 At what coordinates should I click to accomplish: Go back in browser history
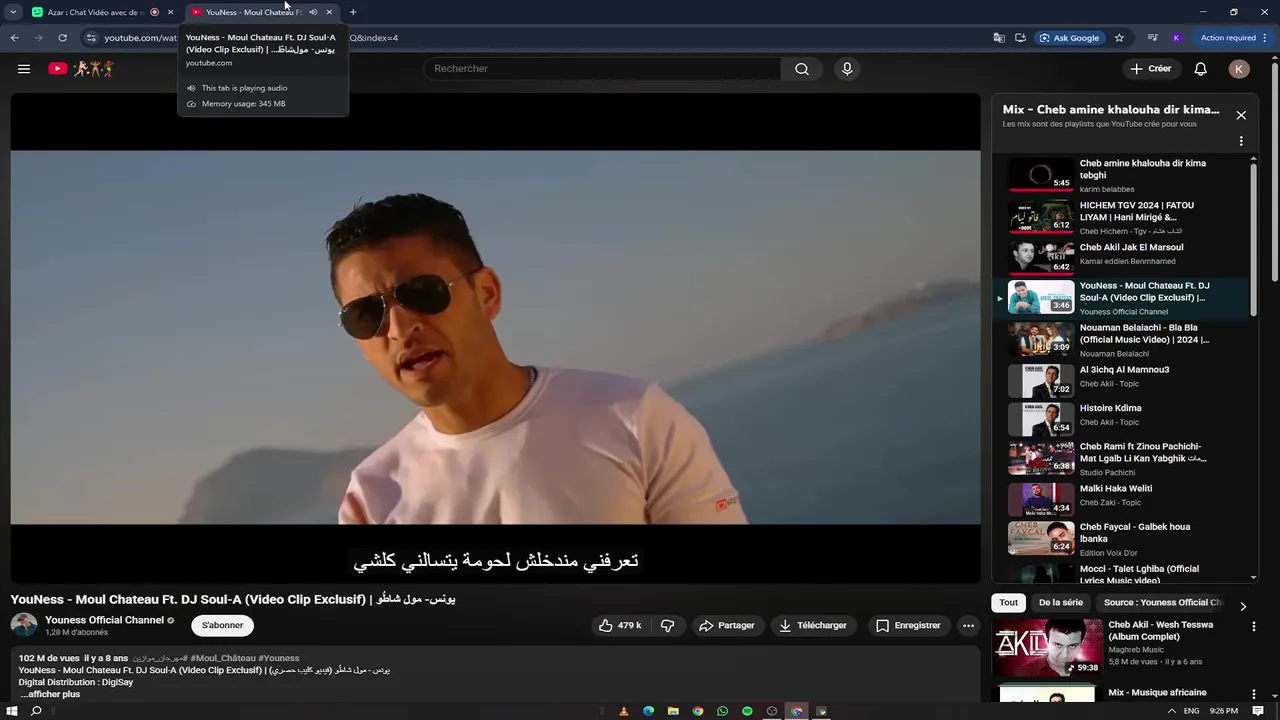pos(15,38)
